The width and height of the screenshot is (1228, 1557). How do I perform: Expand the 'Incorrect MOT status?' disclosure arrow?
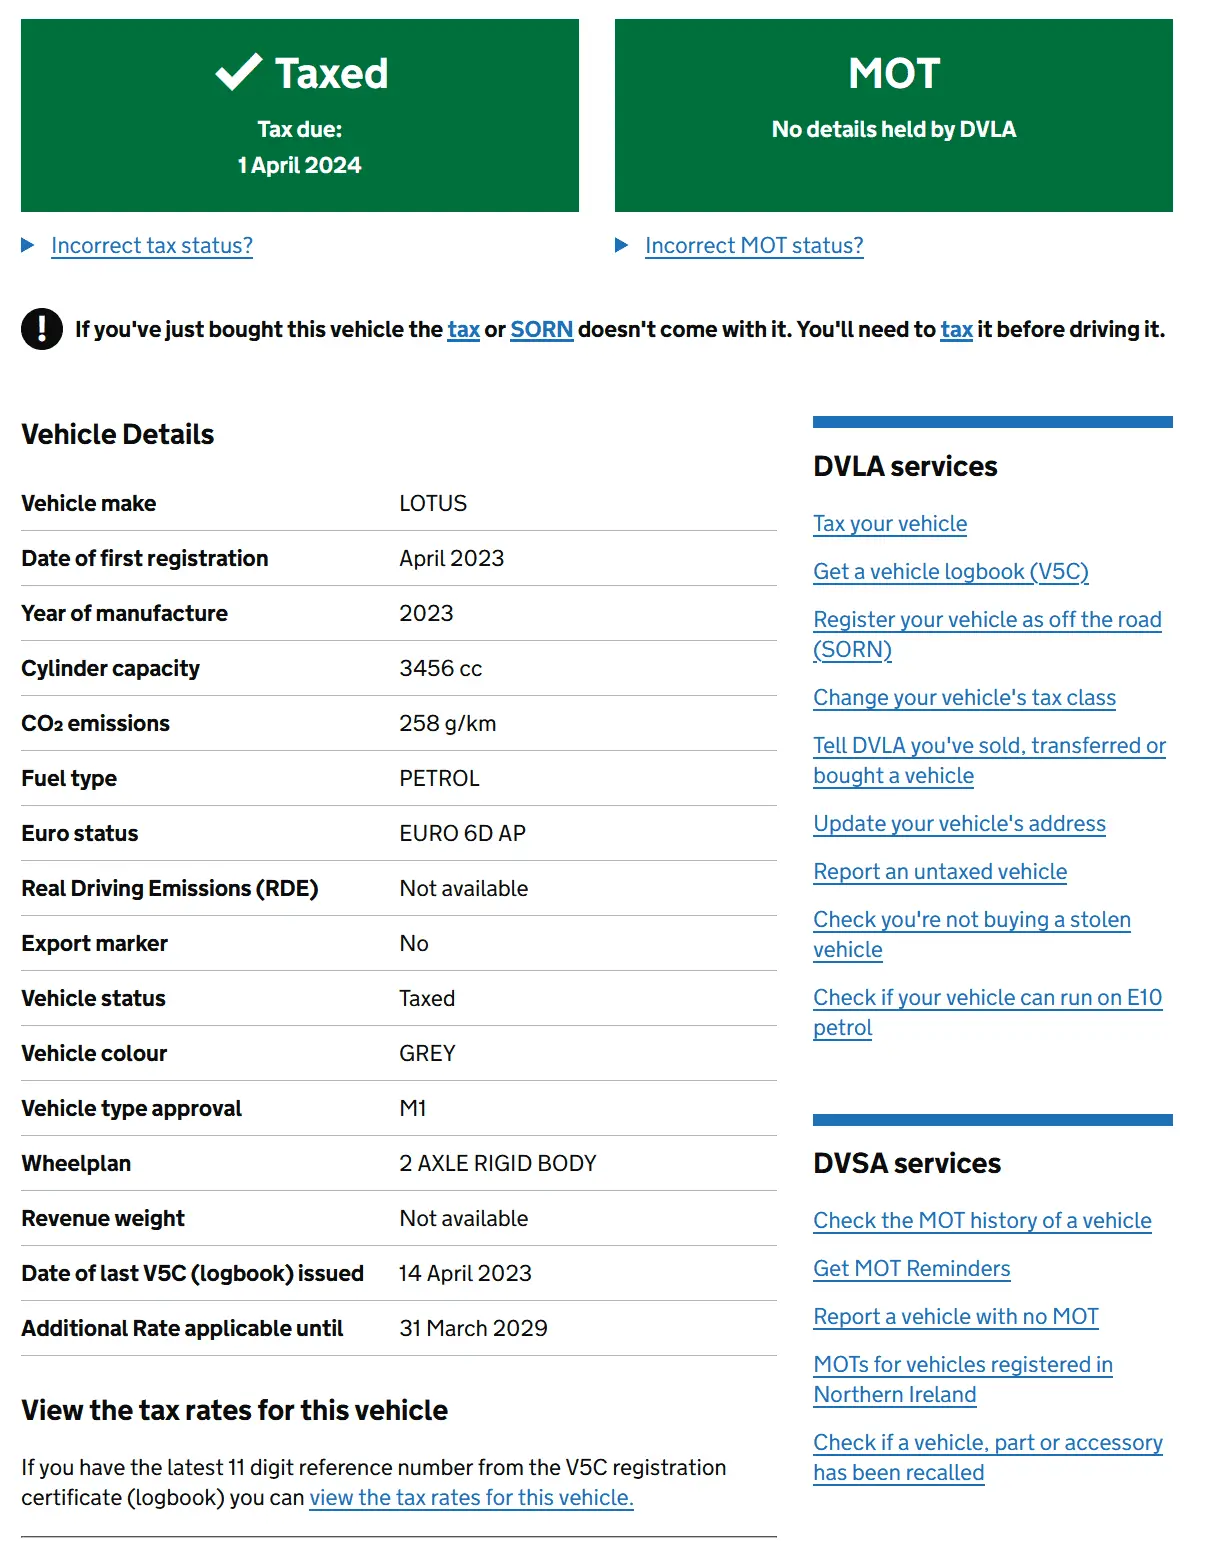[622, 245]
